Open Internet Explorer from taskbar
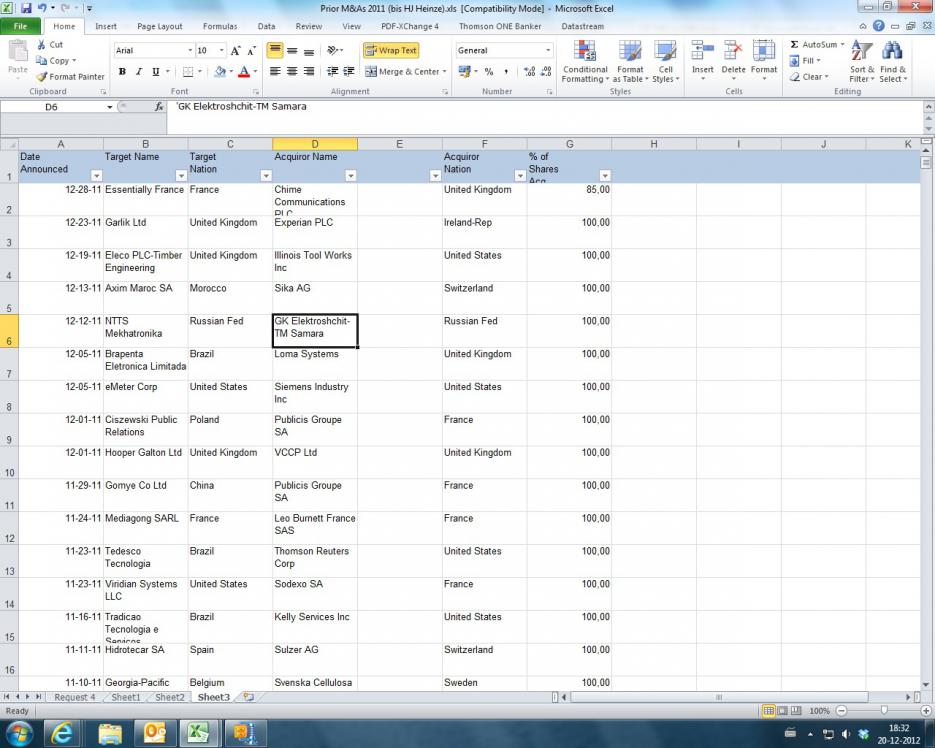This screenshot has height=748, width=935. 61,733
